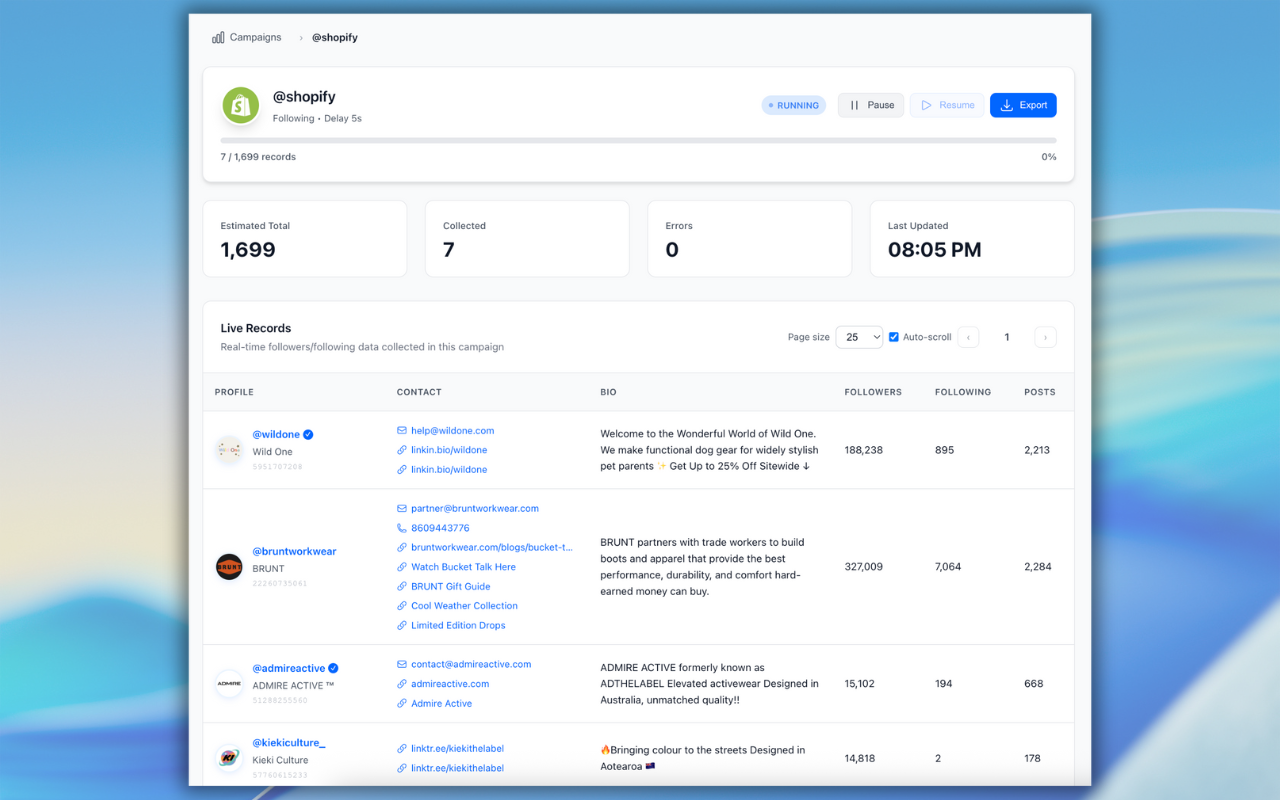The height and width of the screenshot is (800, 1280).
Task: Open the bruntworkwear.com/blogs/bucket-t... link
Action: pyautogui.click(x=492, y=547)
